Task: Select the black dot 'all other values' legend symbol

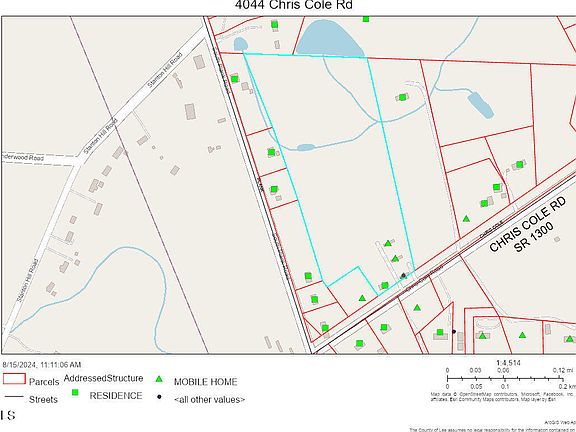Action: (159, 397)
